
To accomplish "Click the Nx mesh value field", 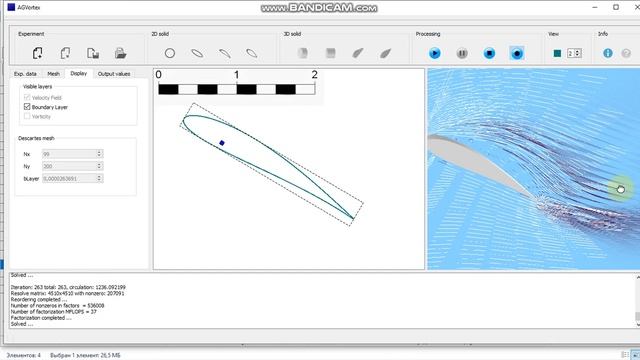I will (69, 154).
